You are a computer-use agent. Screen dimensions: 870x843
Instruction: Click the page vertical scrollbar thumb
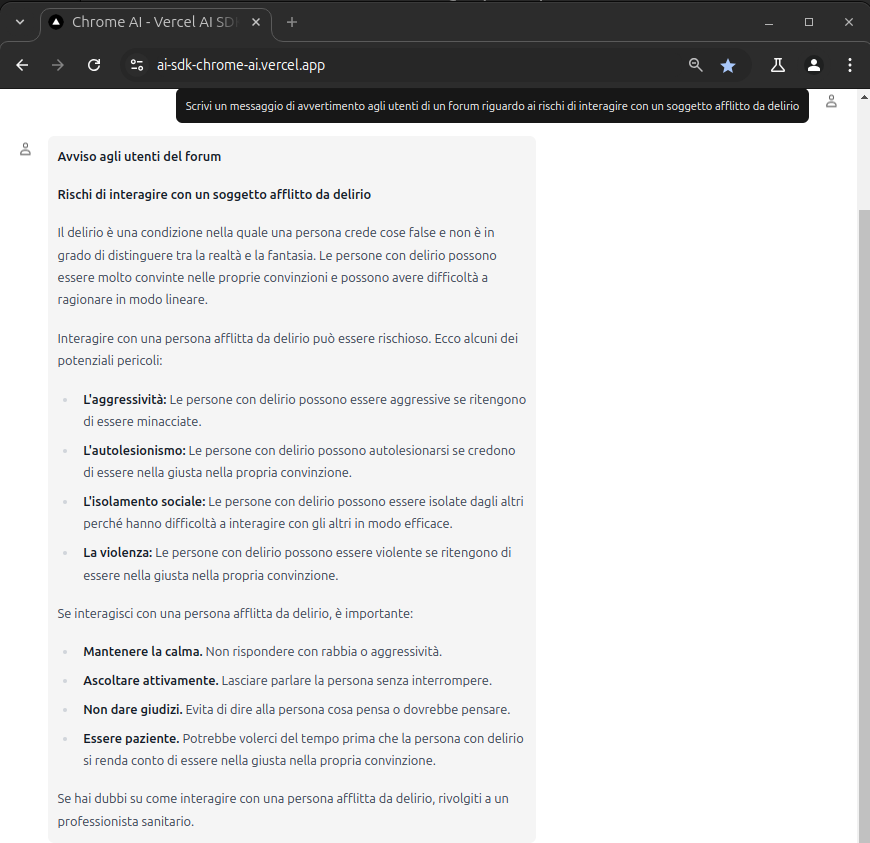click(x=864, y=526)
